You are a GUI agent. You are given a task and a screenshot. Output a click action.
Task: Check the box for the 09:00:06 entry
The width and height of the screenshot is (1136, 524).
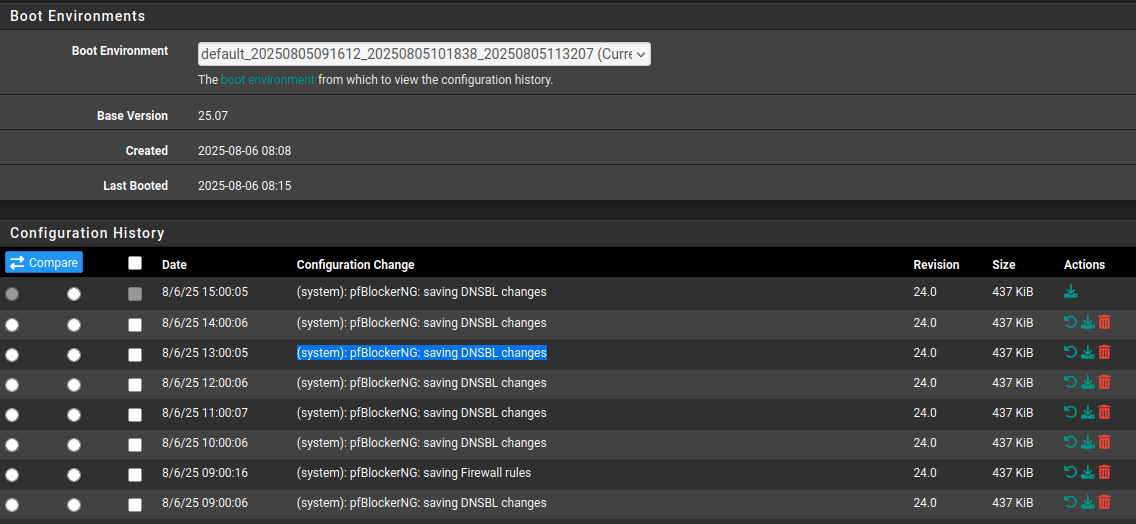coord(135,505)
